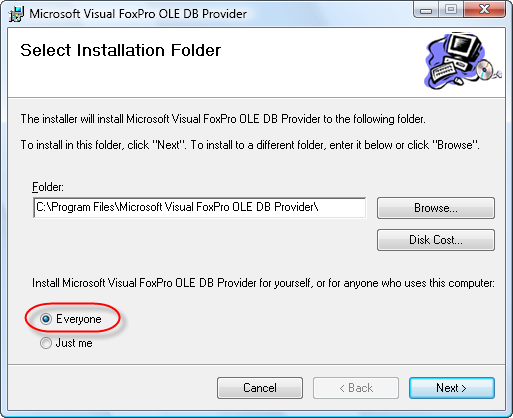The width and height of the screenshot is (513, 418).
Task: Click the window title text in title bar
Action: 138,14
